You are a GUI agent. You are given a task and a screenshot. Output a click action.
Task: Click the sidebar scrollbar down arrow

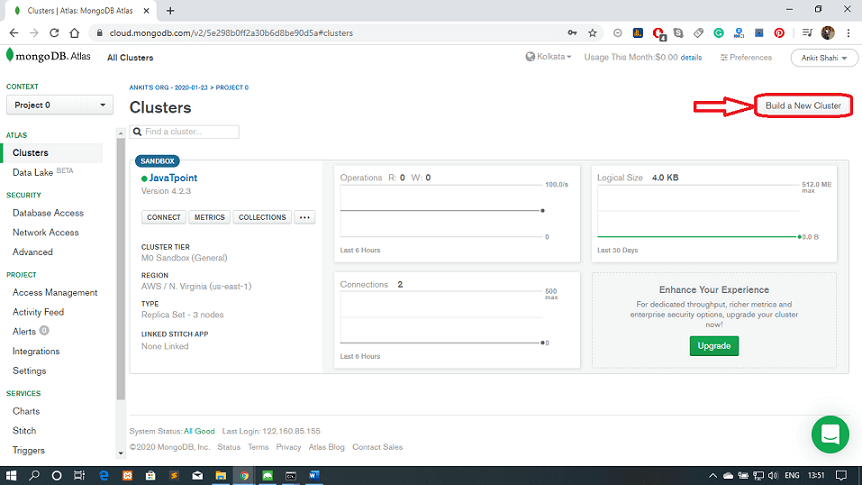(x=121, y=454)
